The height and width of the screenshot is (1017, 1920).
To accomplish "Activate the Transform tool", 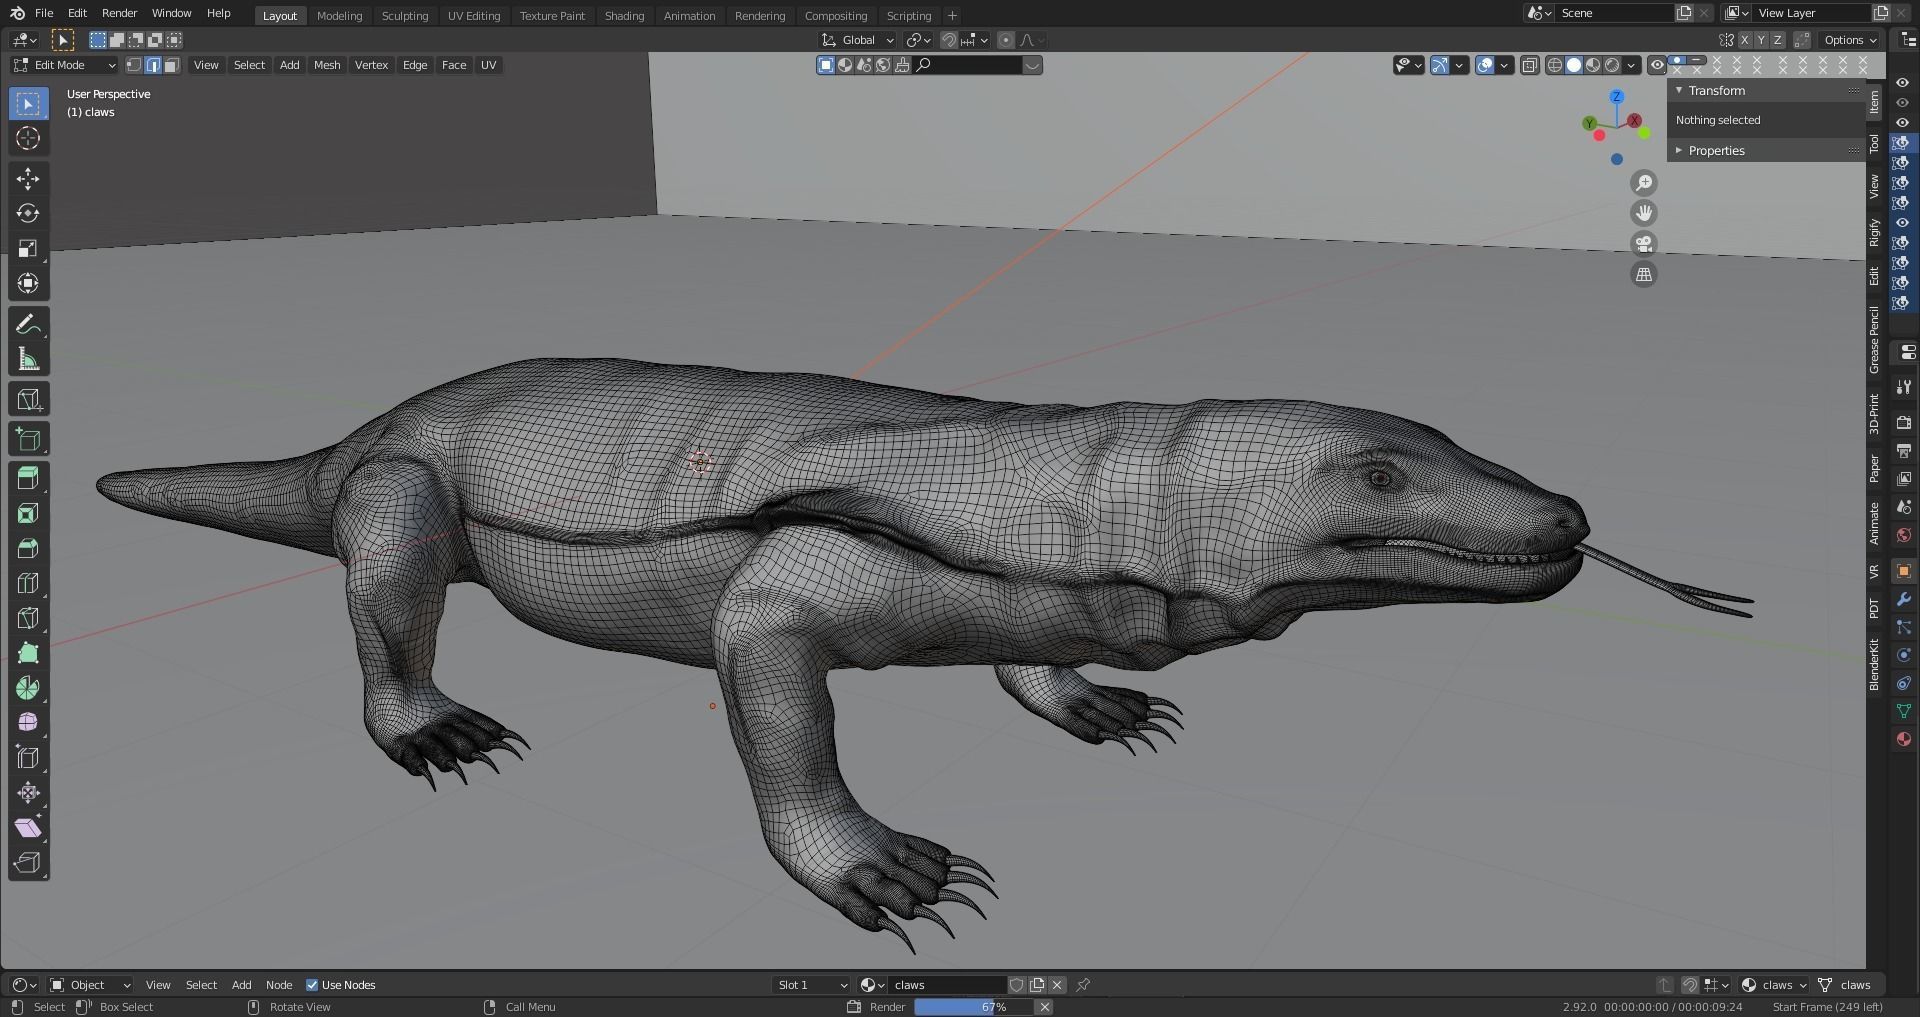I will [x=28, y=284].
